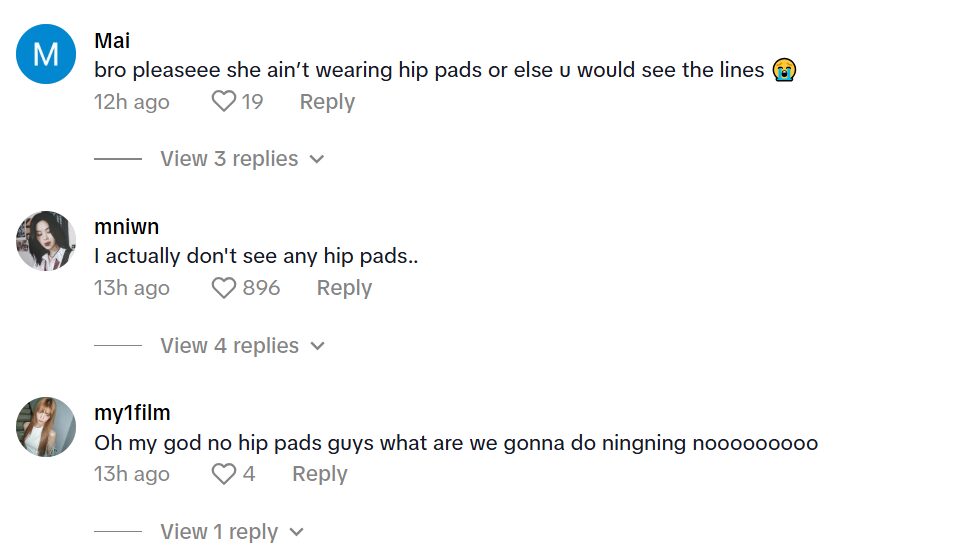Reply to mniwn's comment
Screen dimensions: 976x555
(x=344, y=288)
